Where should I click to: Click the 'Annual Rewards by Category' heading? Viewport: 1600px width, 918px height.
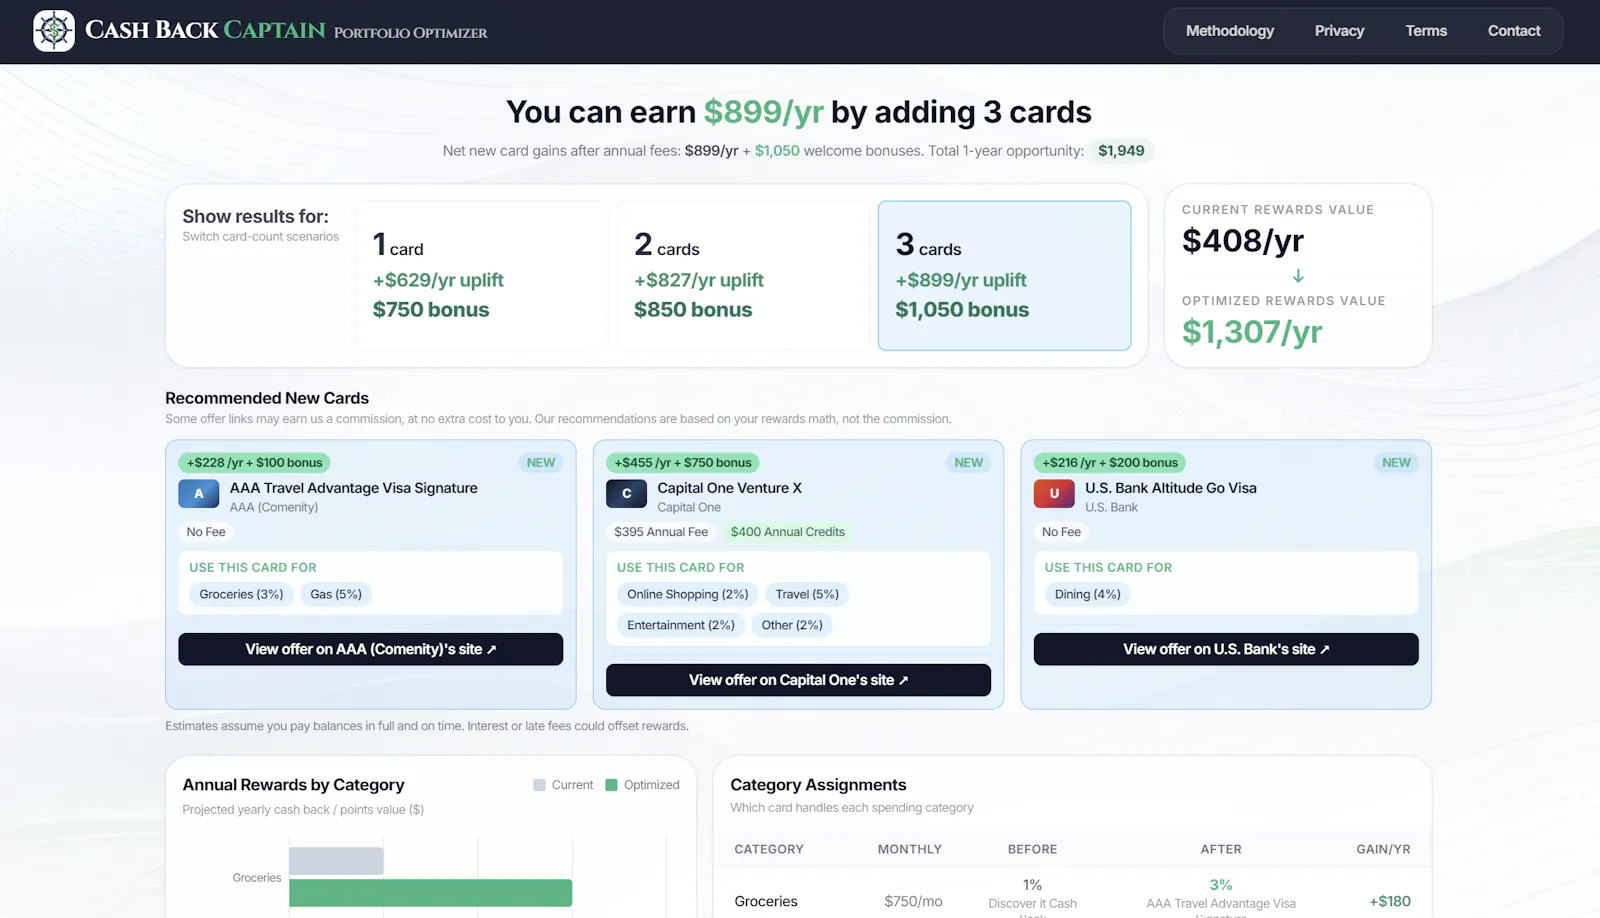pos(293,785)
